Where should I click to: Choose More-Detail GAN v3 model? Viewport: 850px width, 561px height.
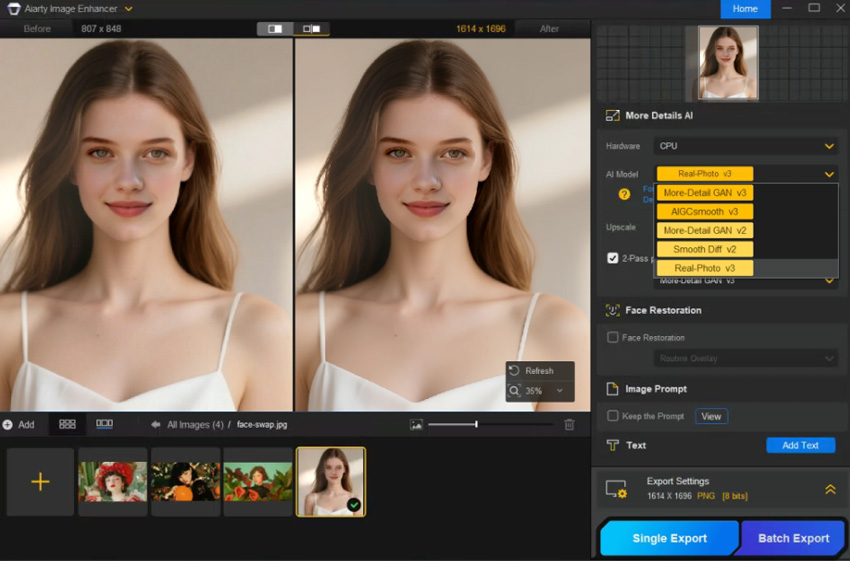tap(705, 192)
